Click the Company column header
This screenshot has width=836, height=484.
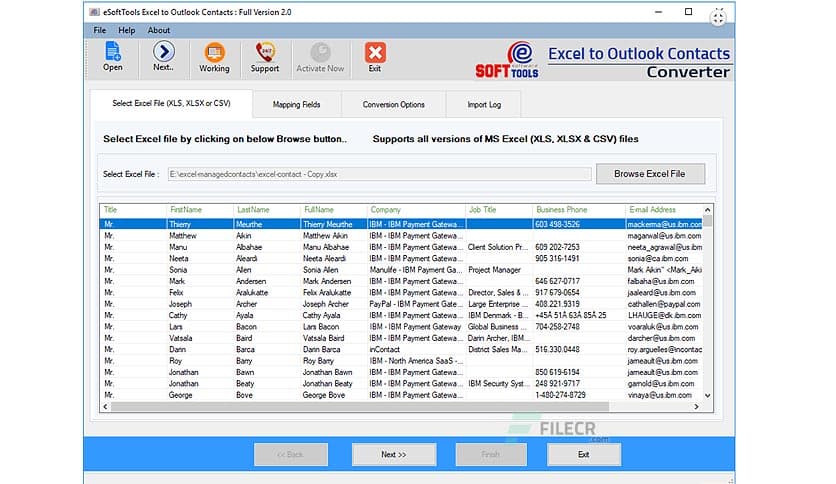coord(416,210)
